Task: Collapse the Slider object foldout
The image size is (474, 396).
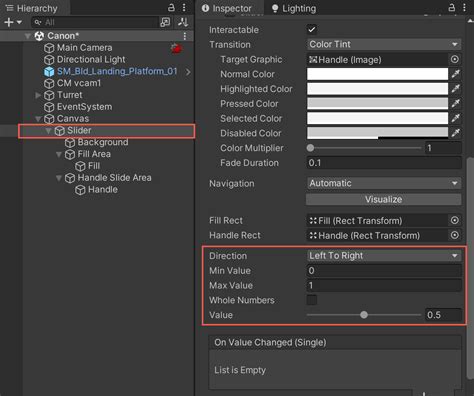Action: tap(49, 131)
